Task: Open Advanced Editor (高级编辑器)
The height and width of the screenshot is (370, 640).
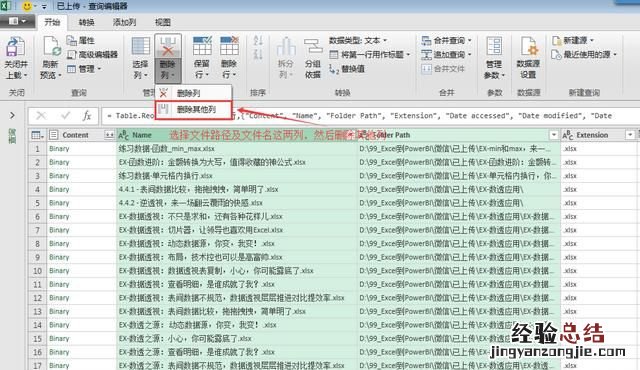Action: [92, 54]
